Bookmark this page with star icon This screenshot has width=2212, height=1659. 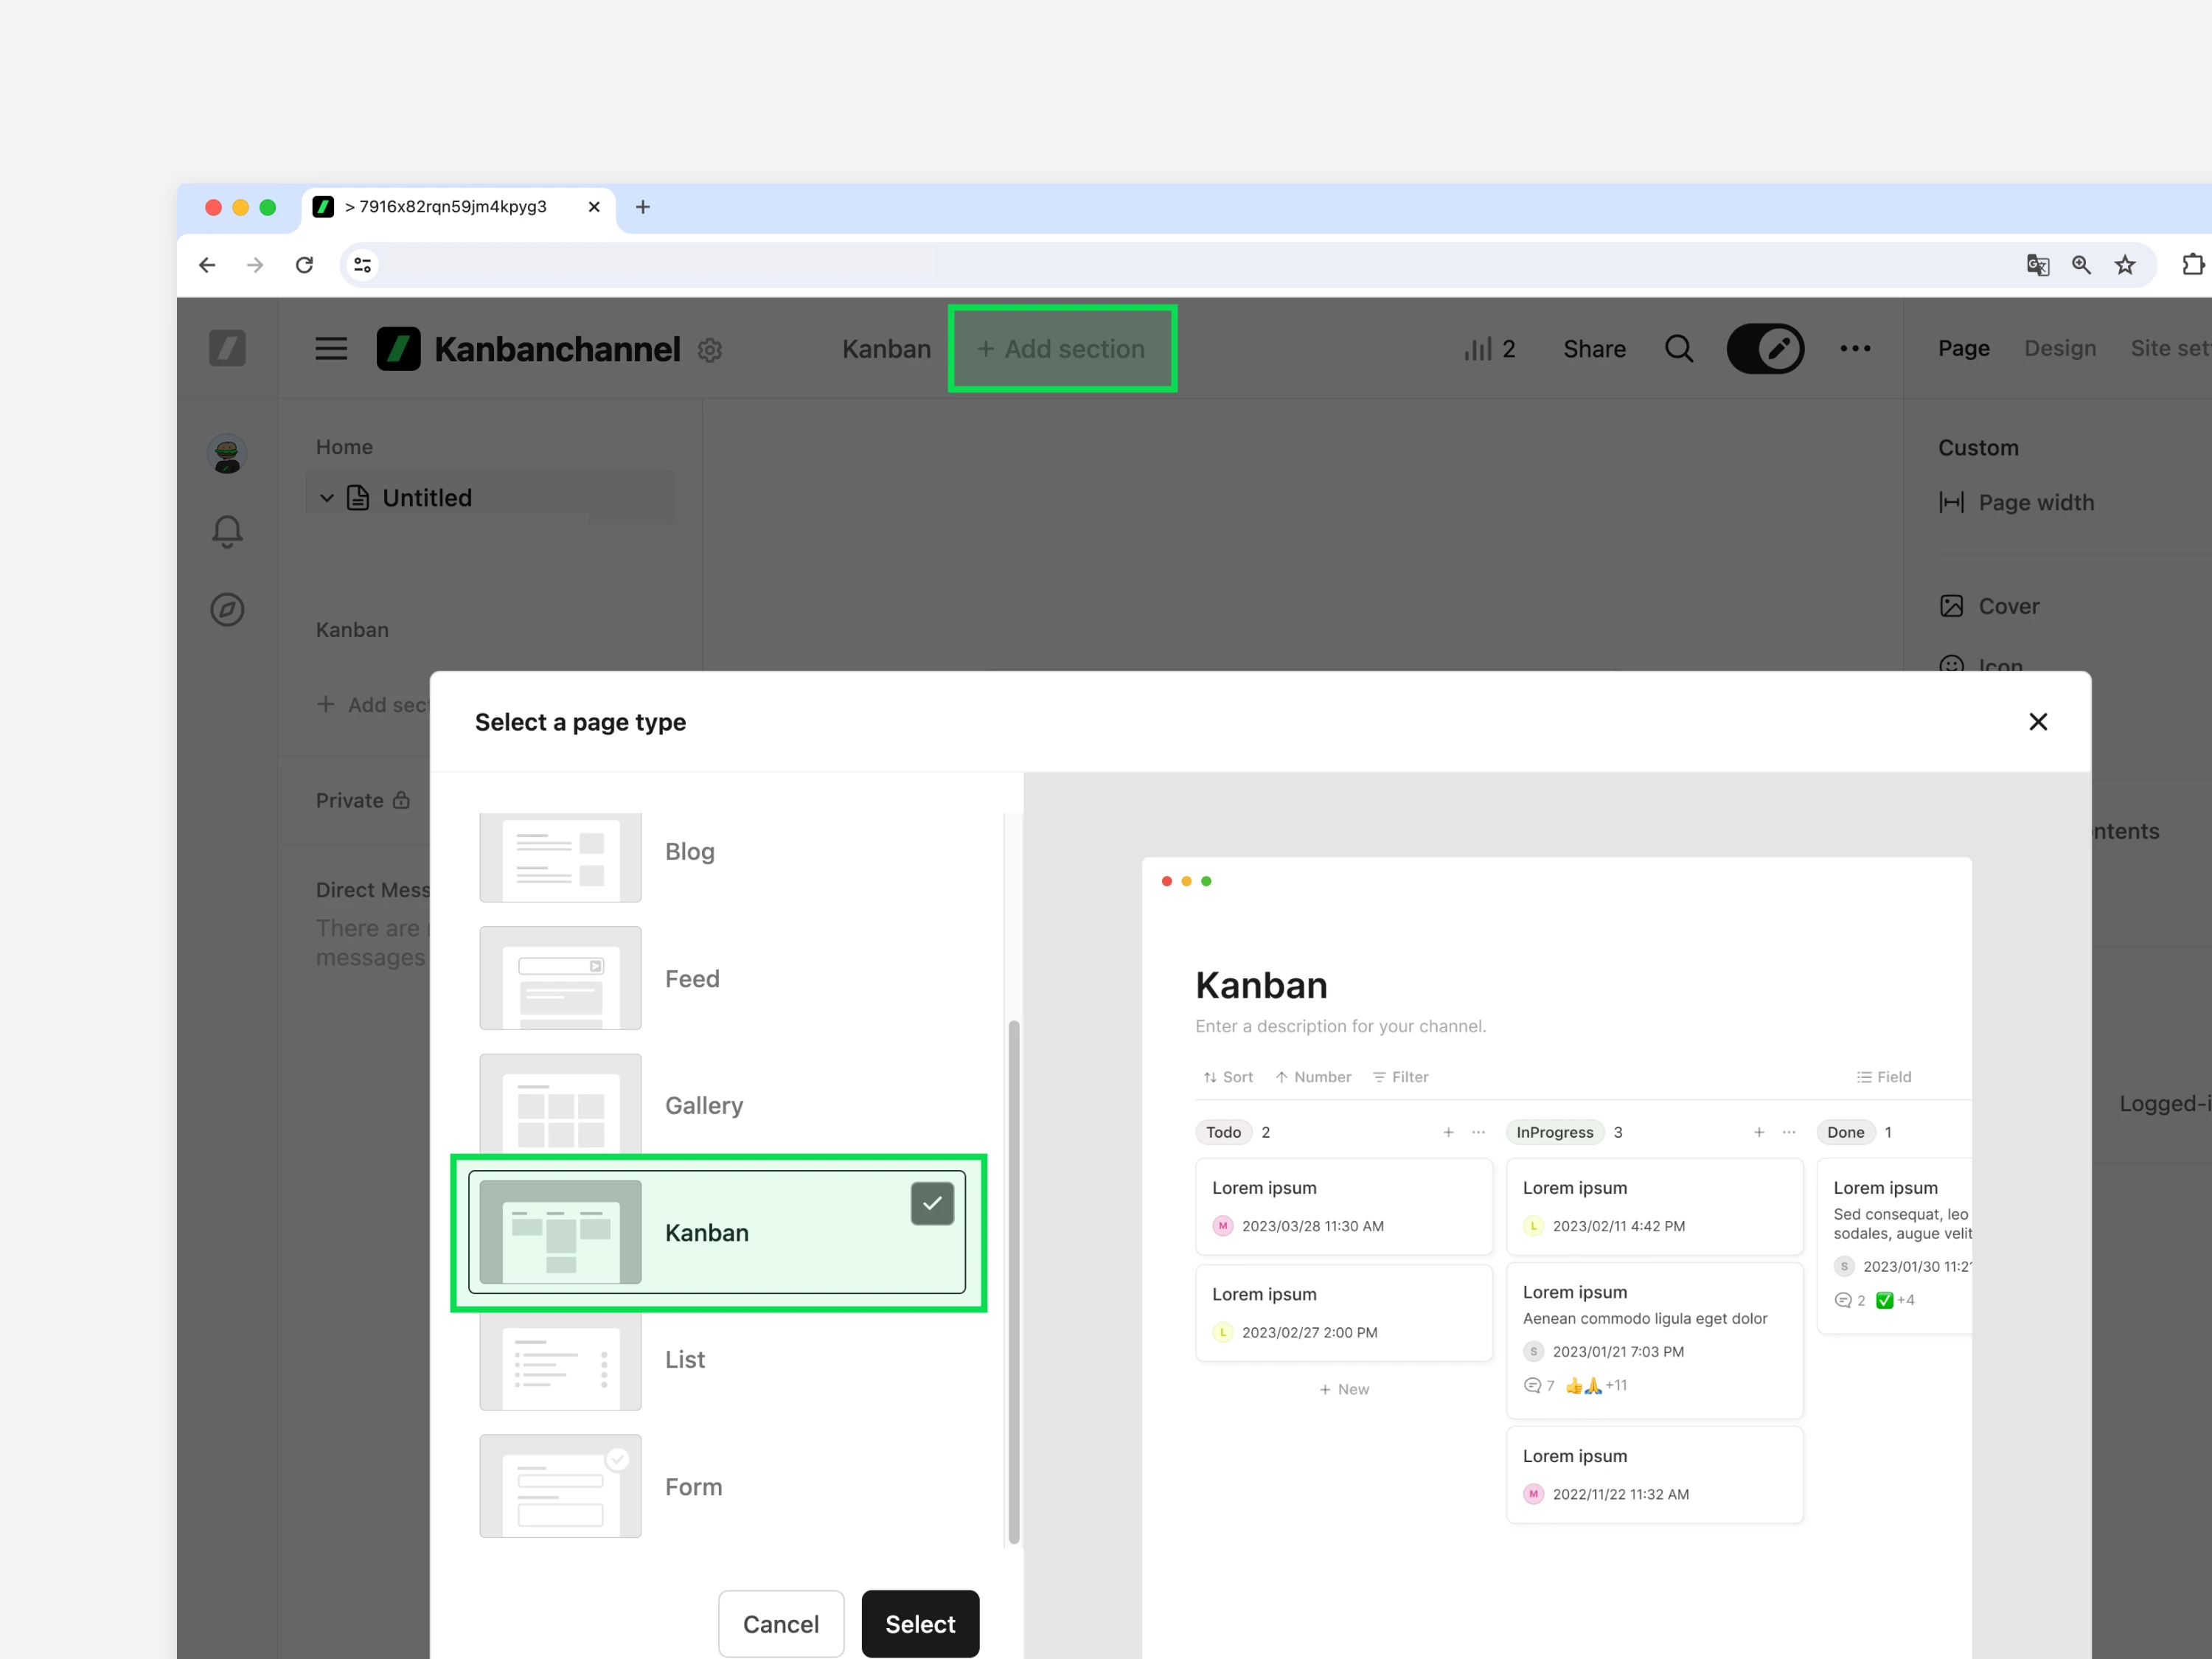(x=2125, y=265)
